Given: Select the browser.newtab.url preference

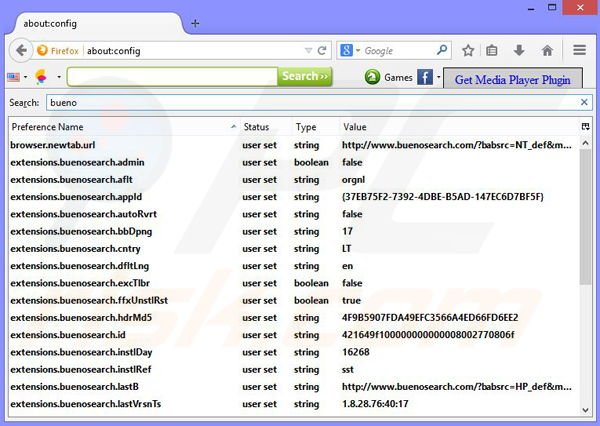Looking at the screenshot, I should pyautogui.click(x=294, y=145).
